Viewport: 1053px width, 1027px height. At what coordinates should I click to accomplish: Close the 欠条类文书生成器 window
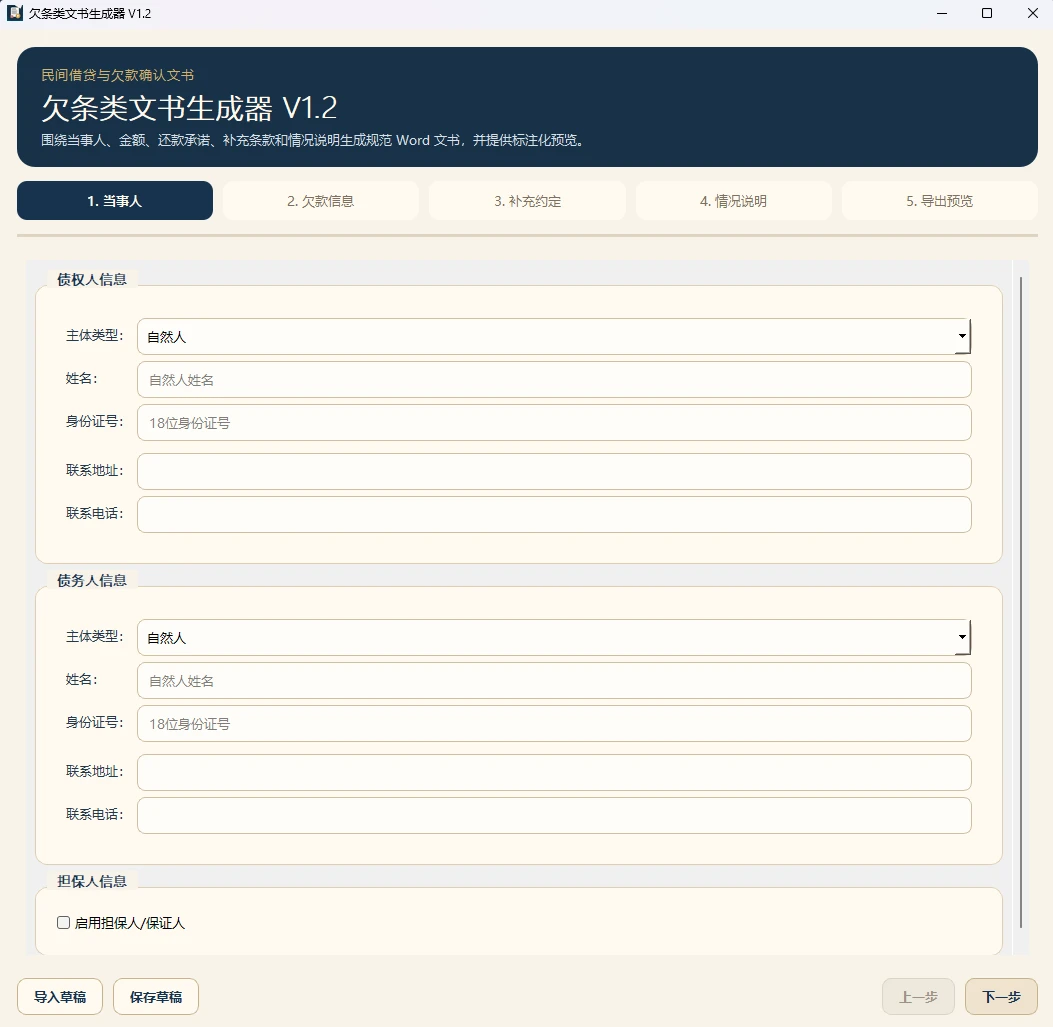1033,13
